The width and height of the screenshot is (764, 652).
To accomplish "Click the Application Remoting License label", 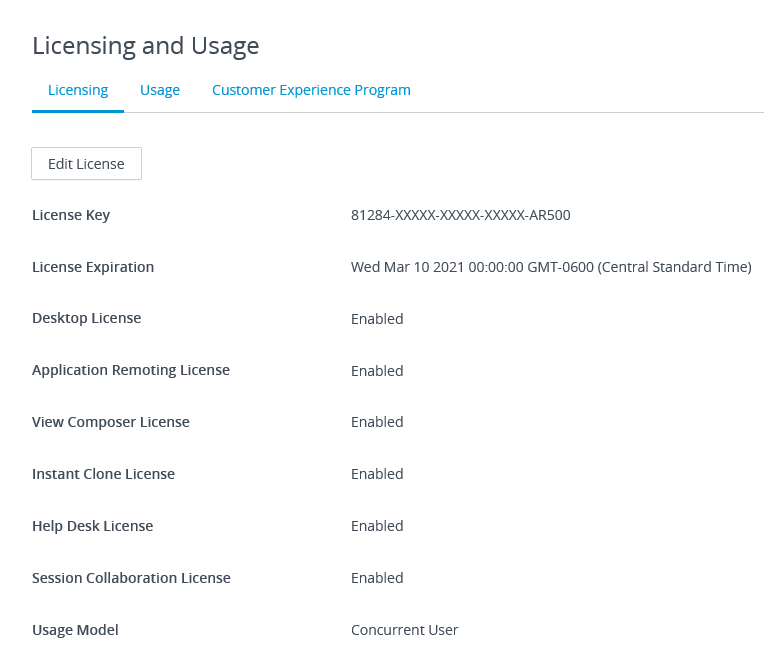I will (x=131, y=370).
